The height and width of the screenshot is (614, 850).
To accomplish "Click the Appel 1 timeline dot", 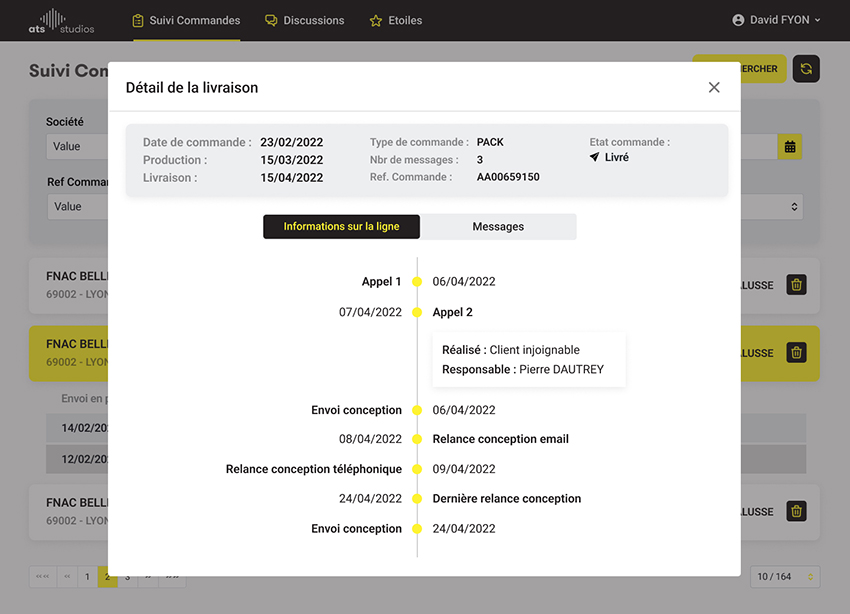I will [x=417, y=281].
